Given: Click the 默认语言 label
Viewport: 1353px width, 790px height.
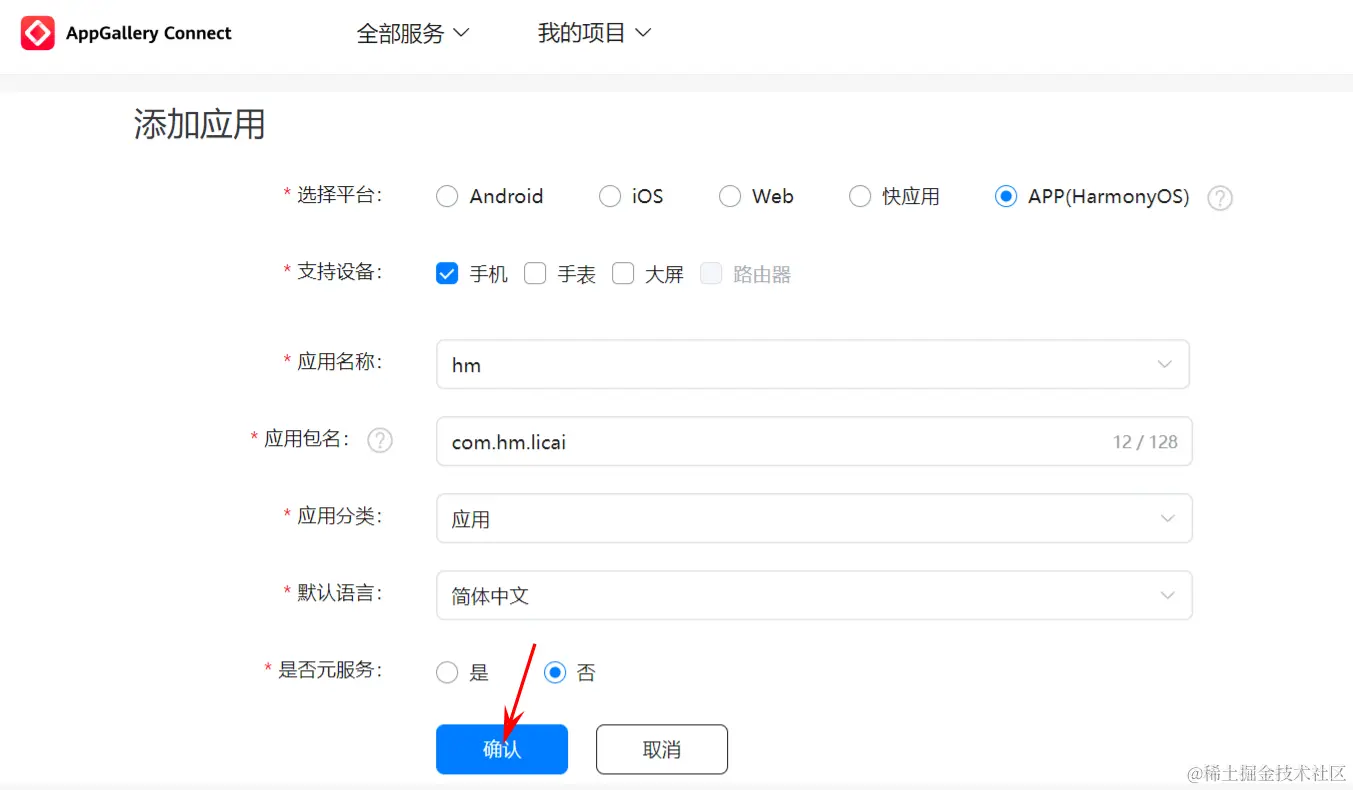Looking at the screenshot, I should (340, 593).
